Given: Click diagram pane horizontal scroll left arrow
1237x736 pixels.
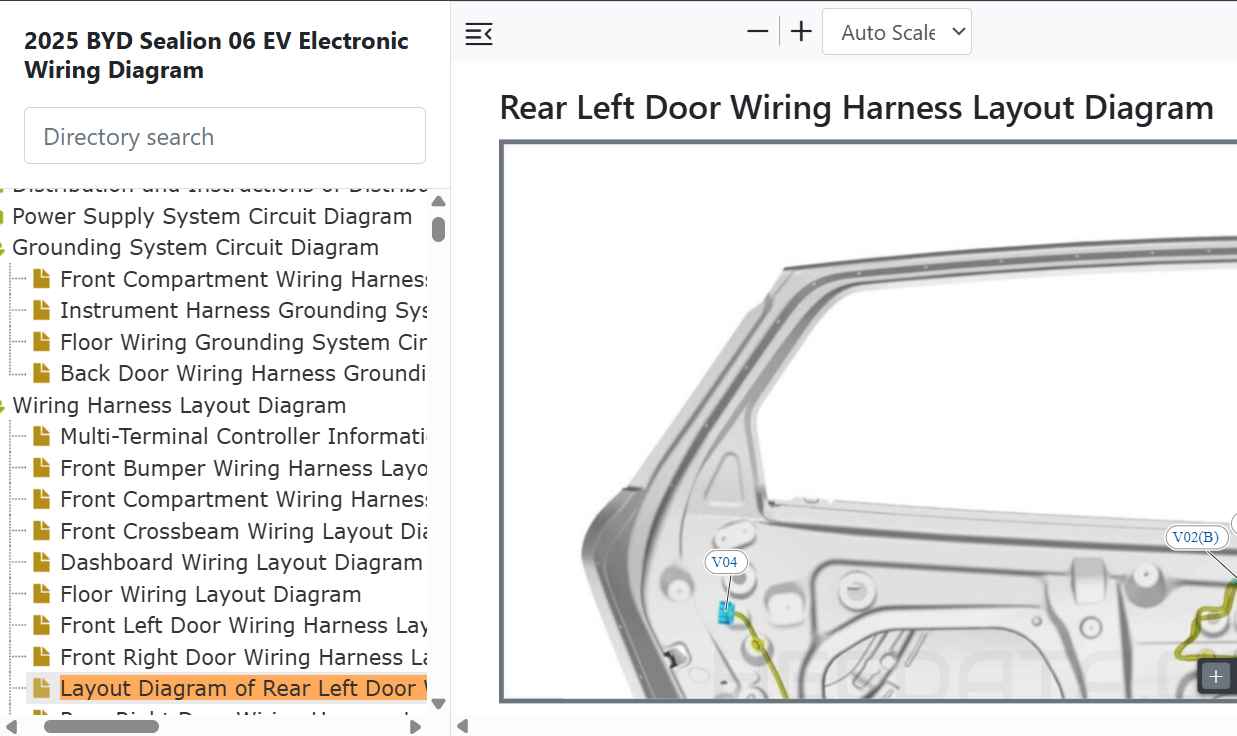Looking at the screenshot, I should click(462, 726).
